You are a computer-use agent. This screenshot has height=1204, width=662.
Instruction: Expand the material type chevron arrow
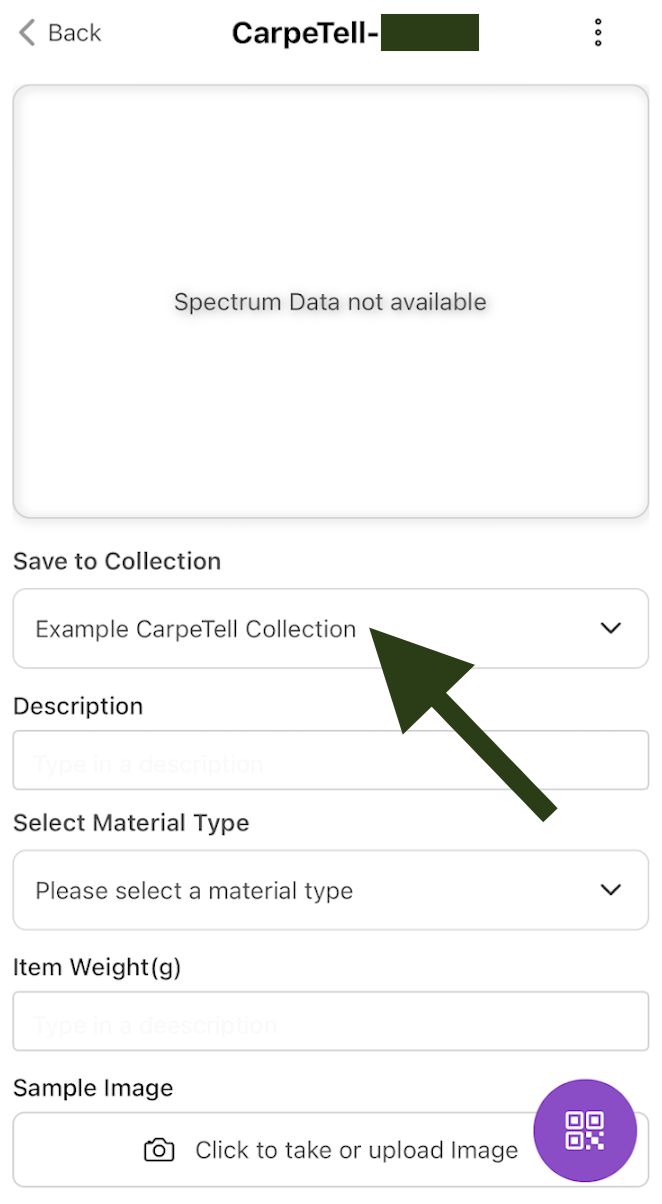point(610,890)
